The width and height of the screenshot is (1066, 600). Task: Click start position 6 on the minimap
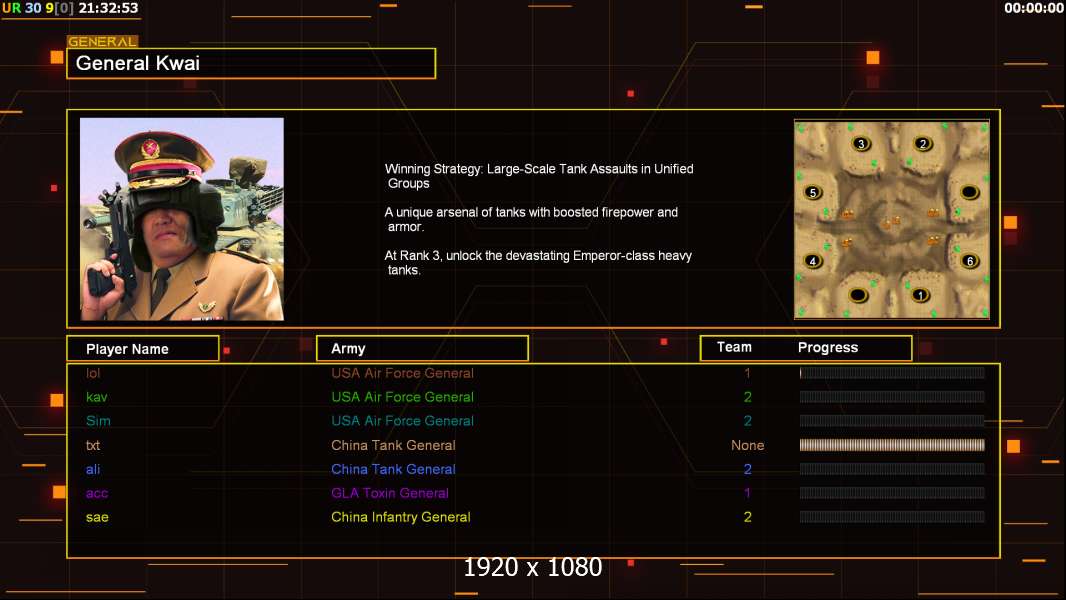(x=970, y=260)
